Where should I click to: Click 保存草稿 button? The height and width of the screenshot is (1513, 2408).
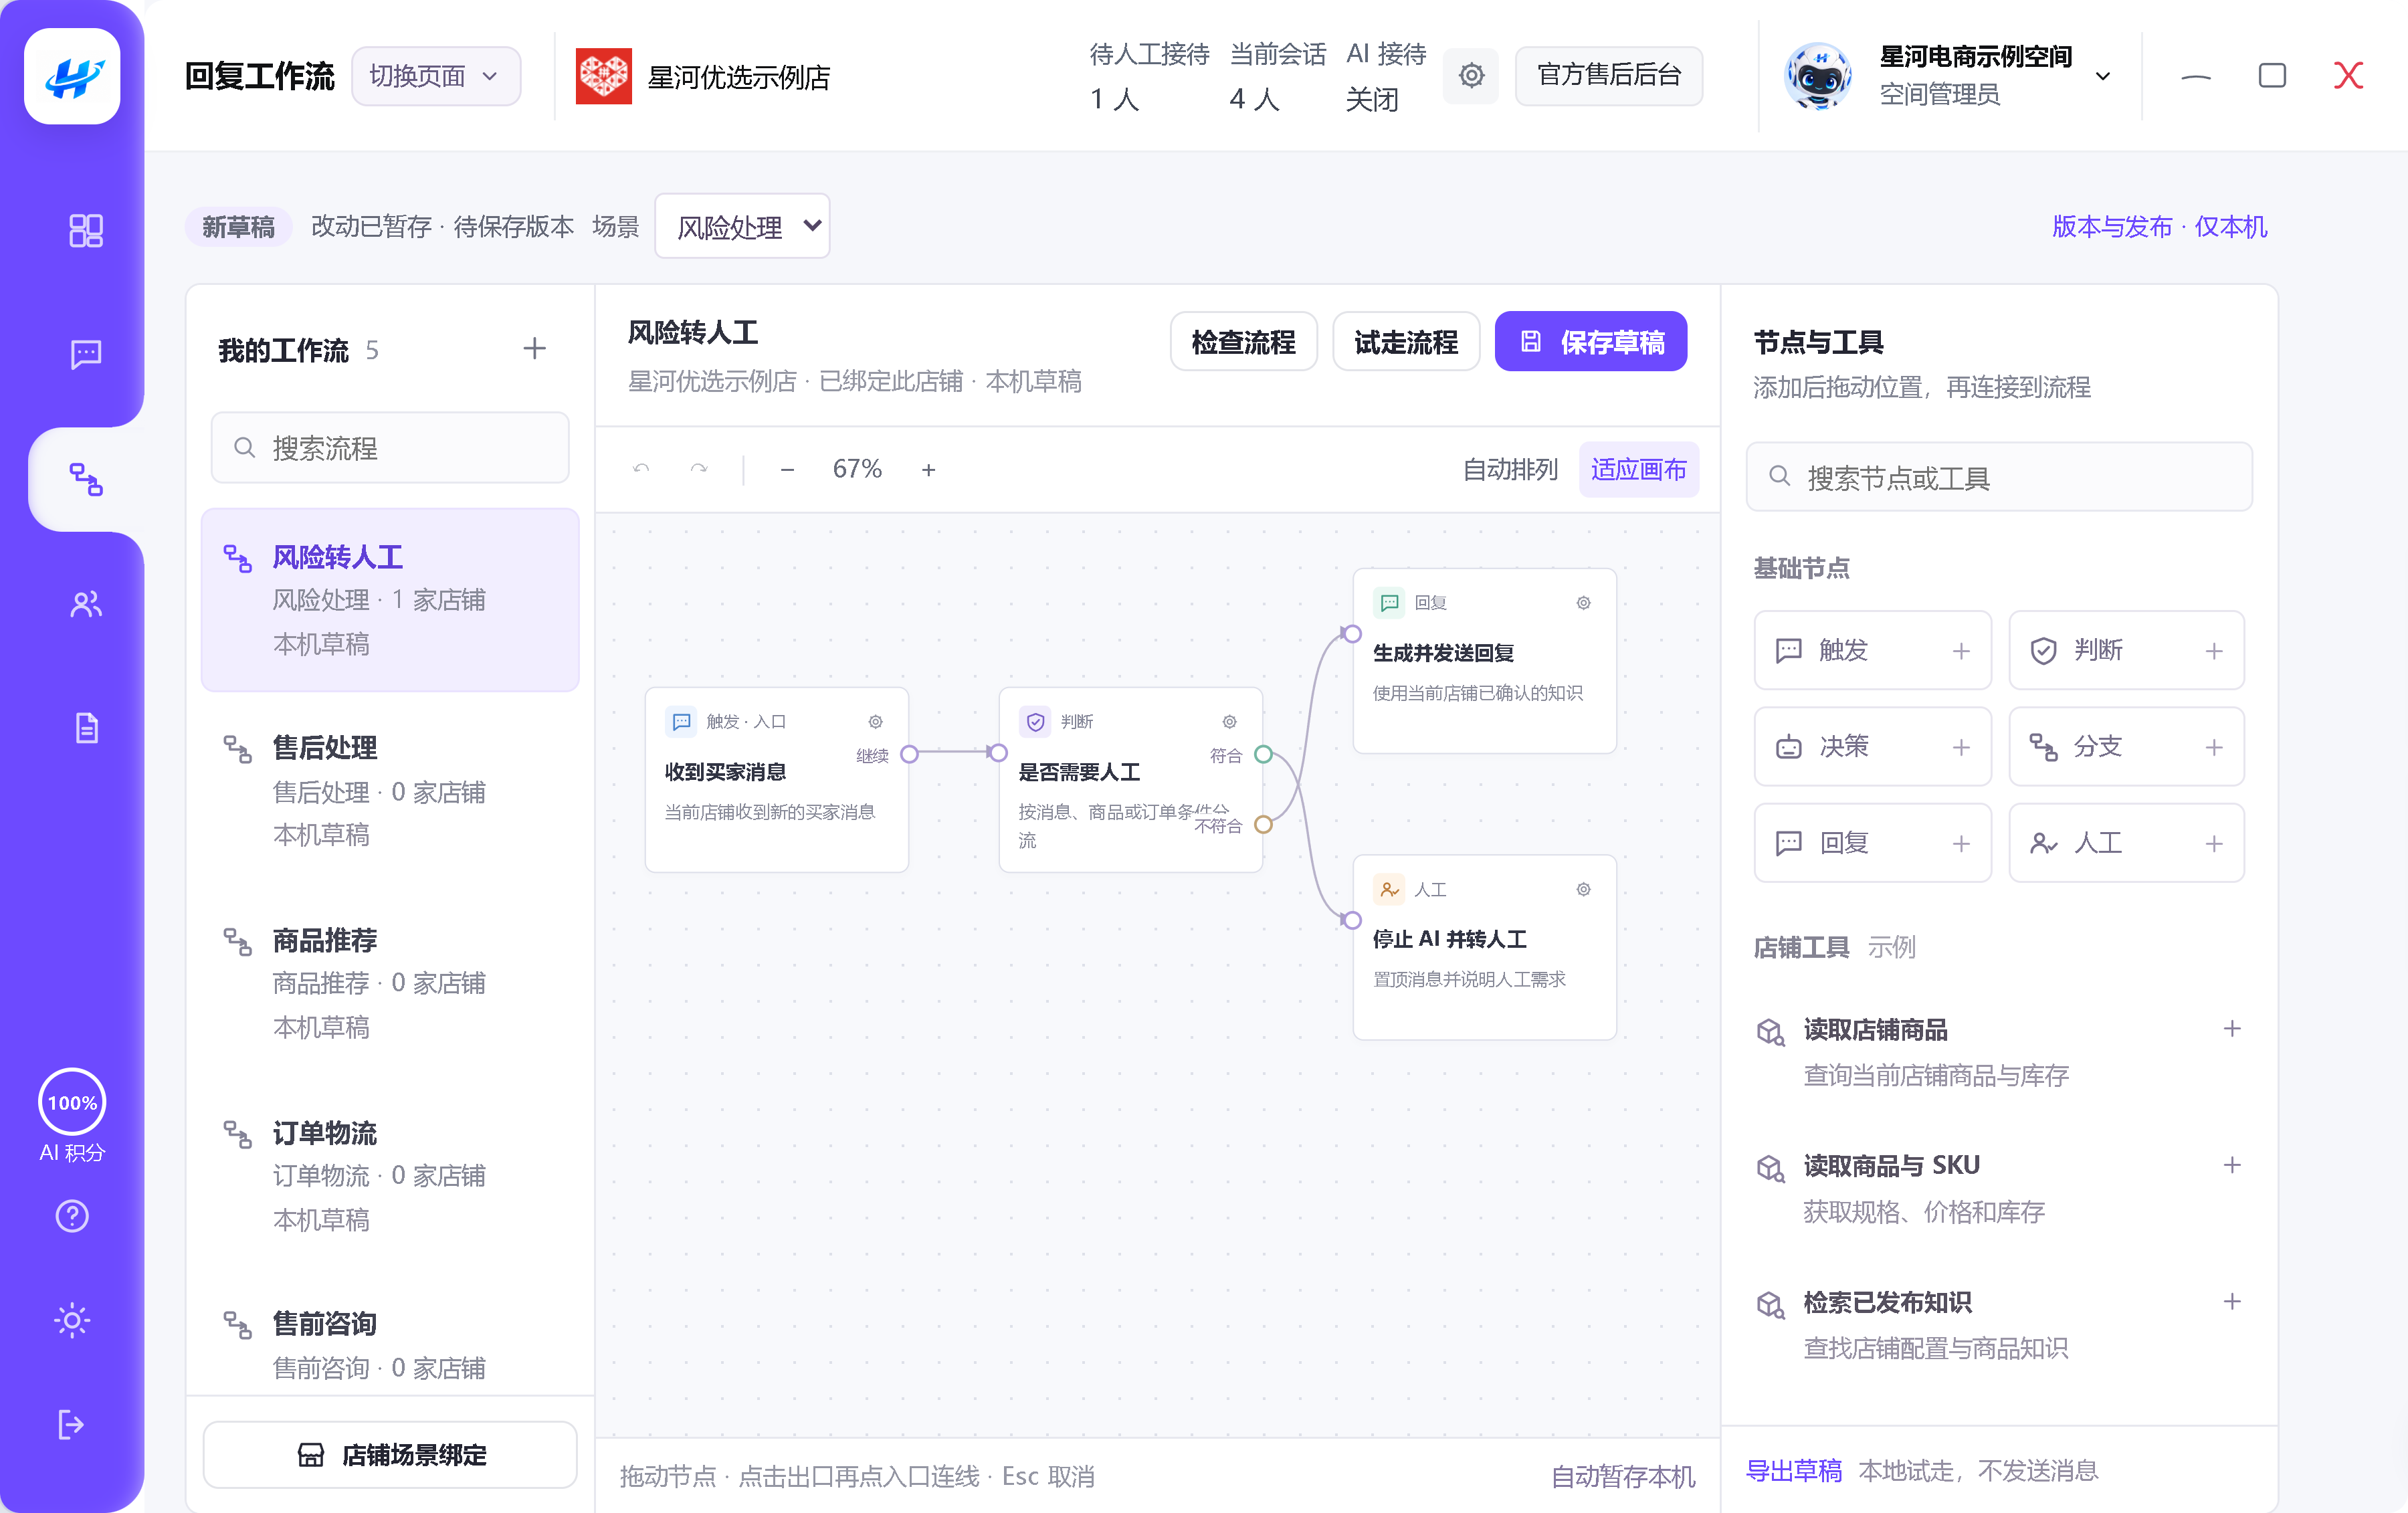pyautogui.click(x=1591, y=342)
